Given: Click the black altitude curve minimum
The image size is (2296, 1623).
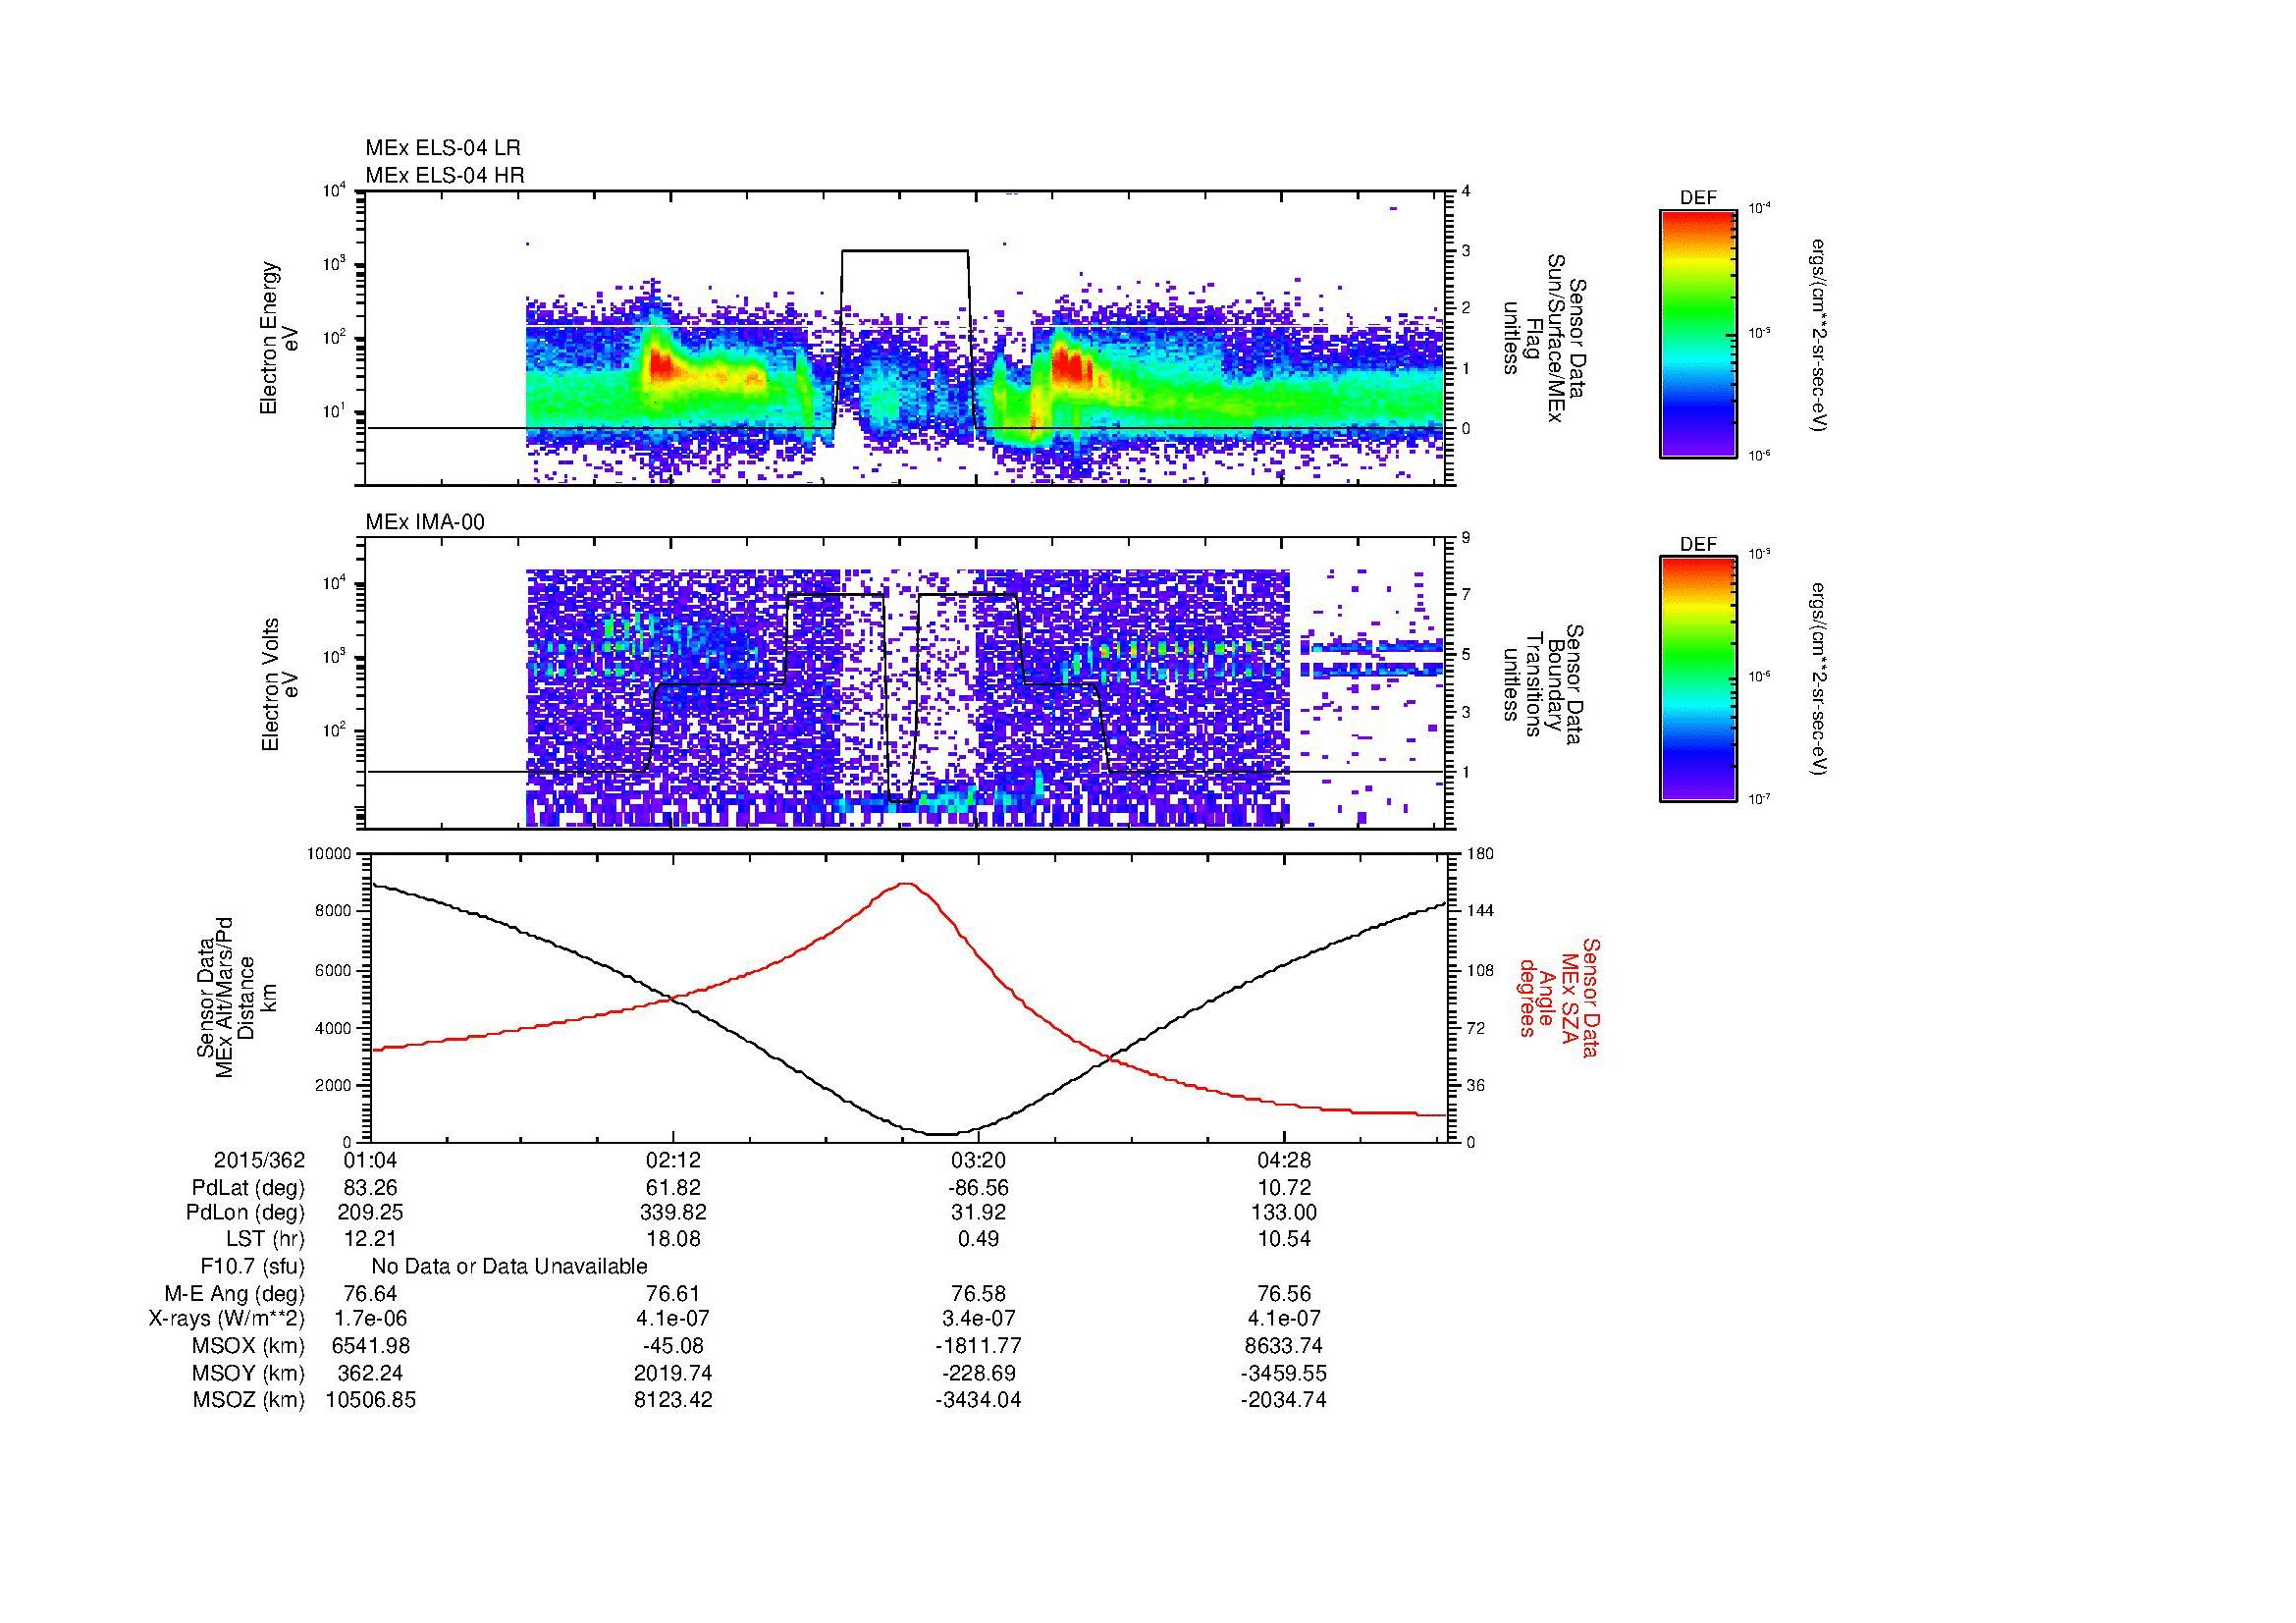Looking at the screenshot, I should 941,1134.
